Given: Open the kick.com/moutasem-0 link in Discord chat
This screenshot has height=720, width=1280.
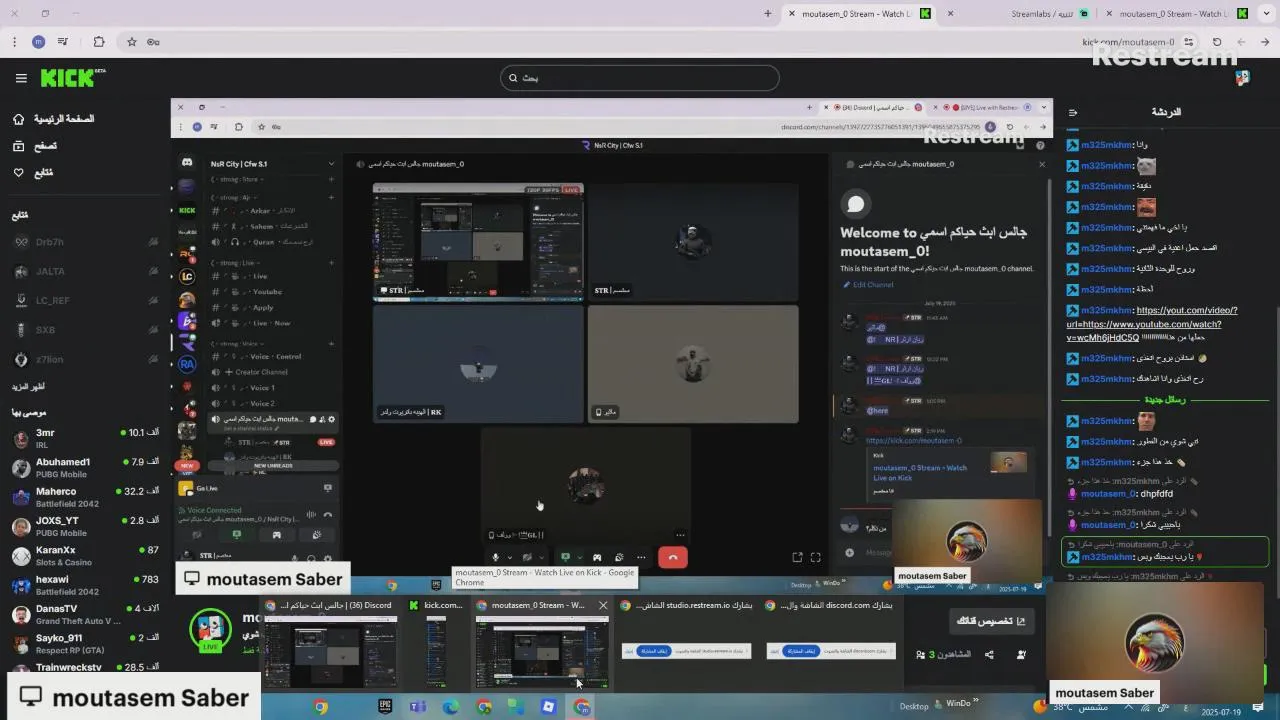Looking at the screenshot, I should pyautogui.click(x=914, y=441).
